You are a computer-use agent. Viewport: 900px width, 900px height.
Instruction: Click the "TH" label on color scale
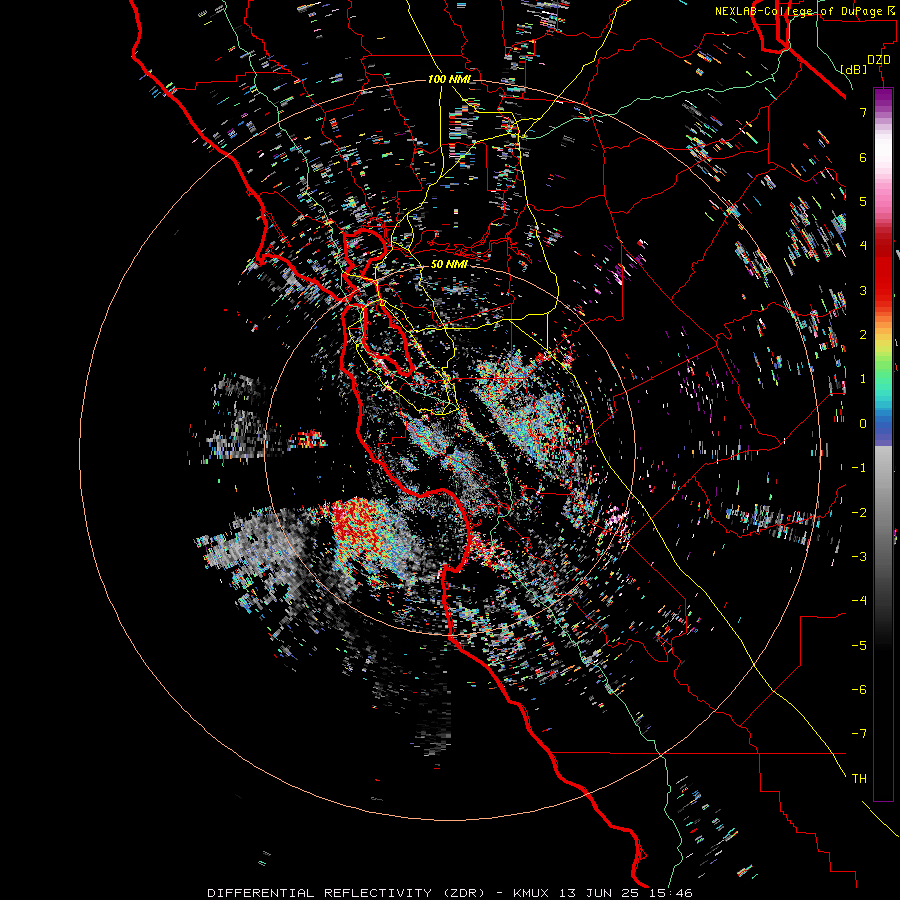pyautogui.click(x=859, y=779)
